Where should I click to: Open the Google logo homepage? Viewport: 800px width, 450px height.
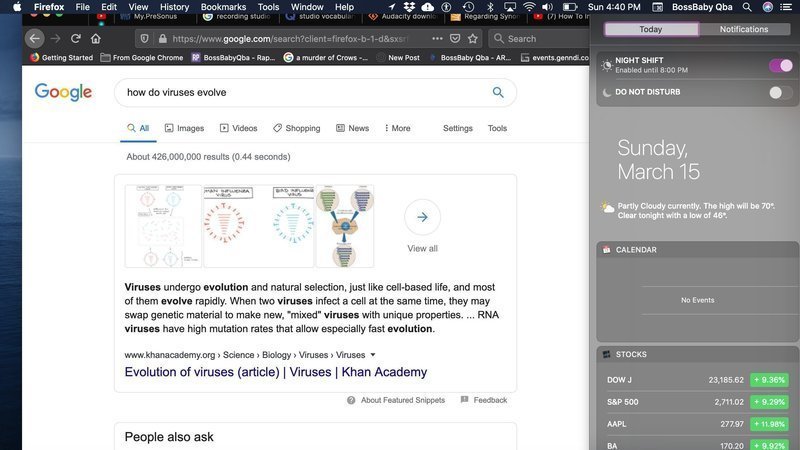pyautogui.click(x=63, y=93)
